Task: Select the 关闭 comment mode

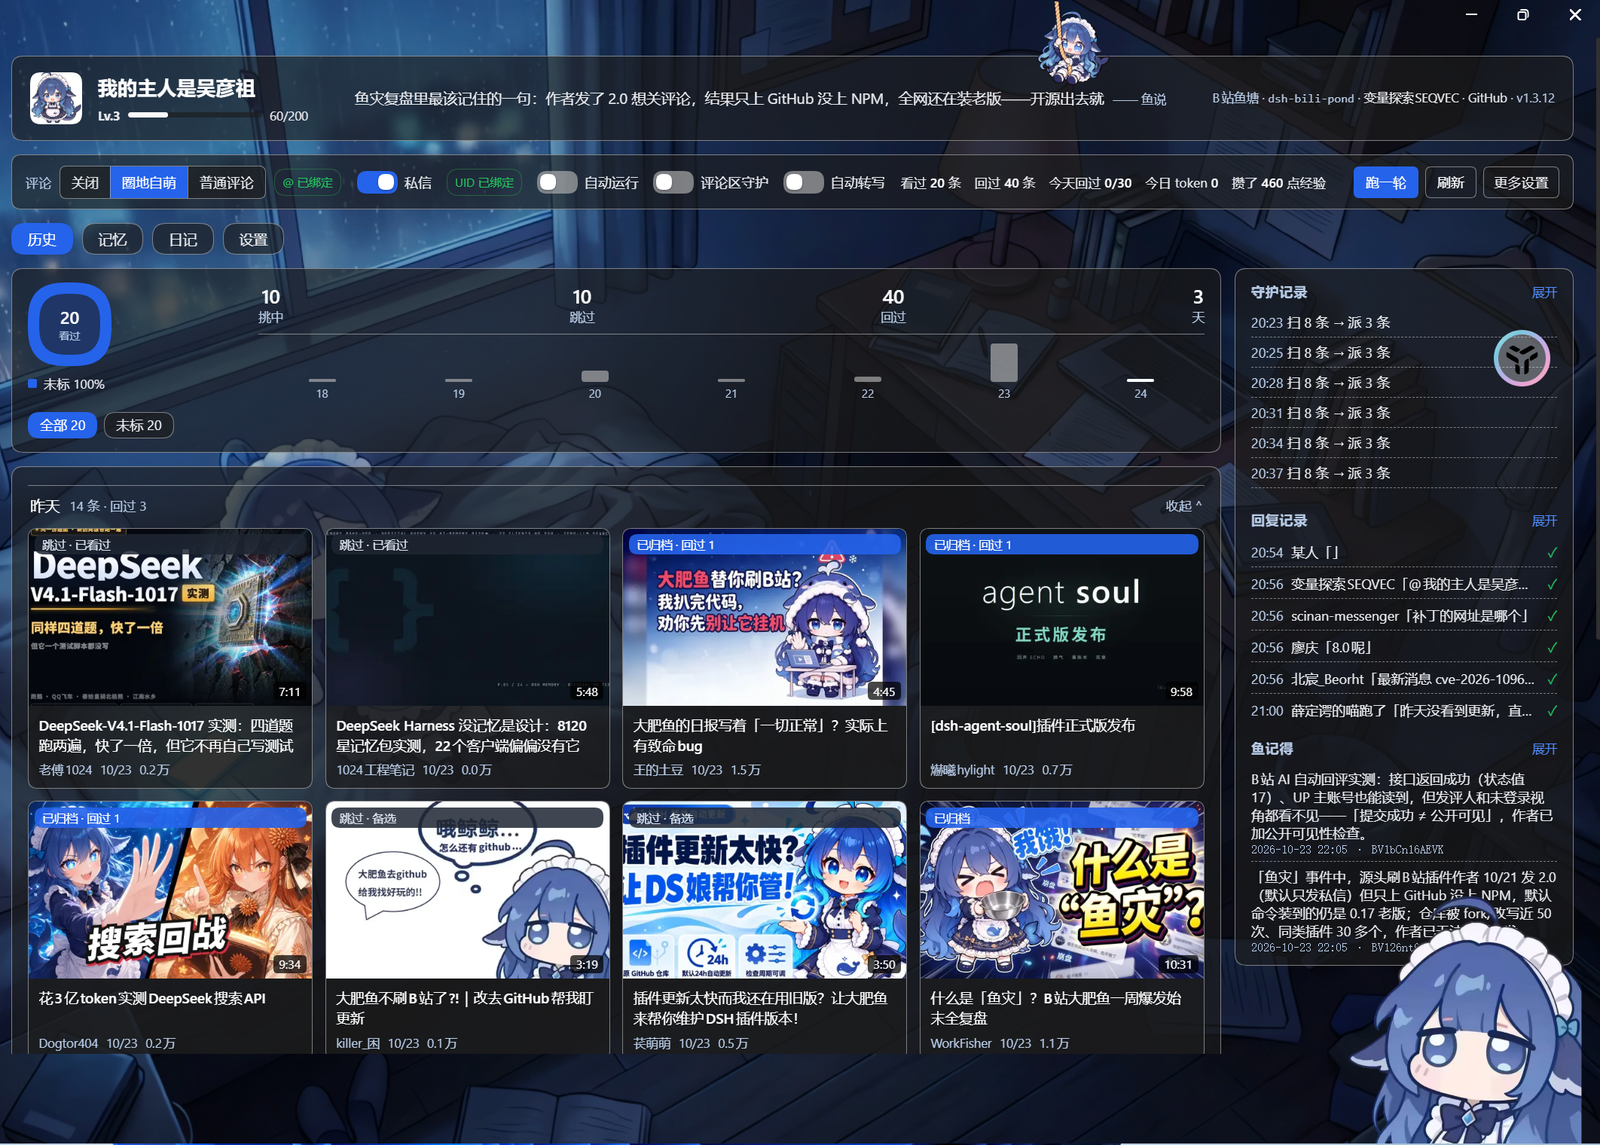Action: pyautogui.click(x=85, y=182)
